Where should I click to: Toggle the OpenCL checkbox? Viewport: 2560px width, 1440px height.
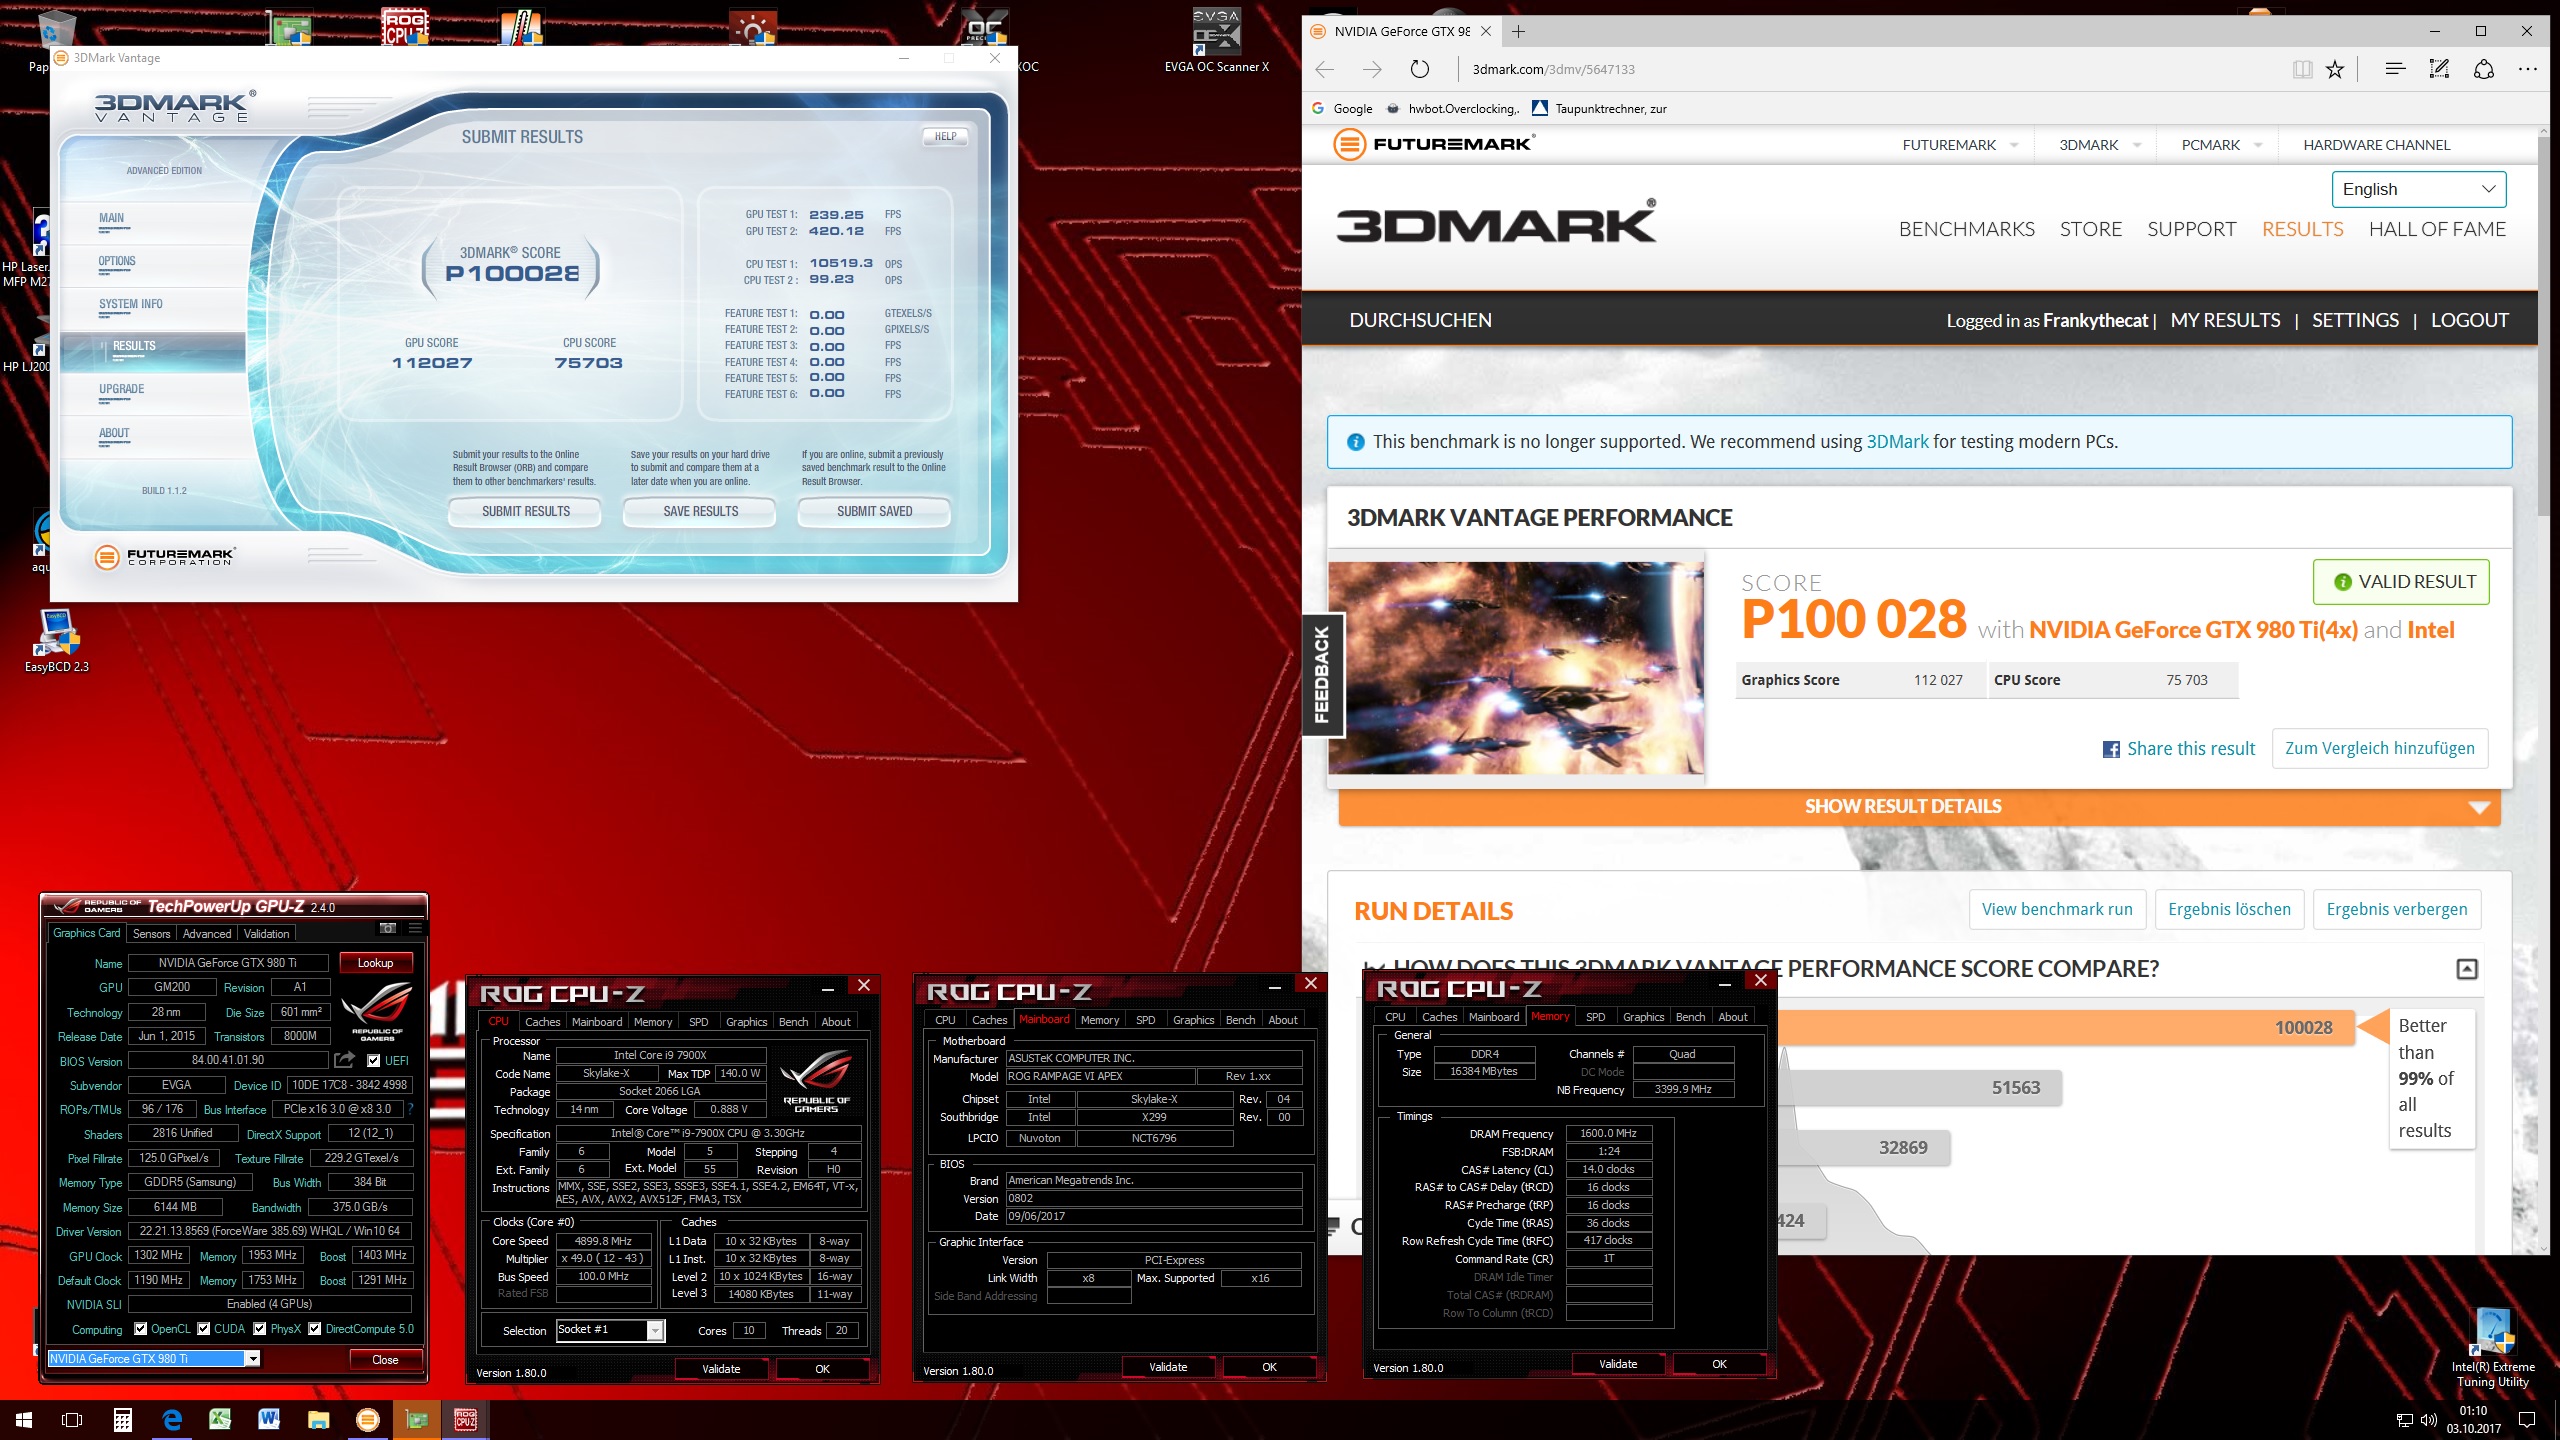tap(141, 1329)
